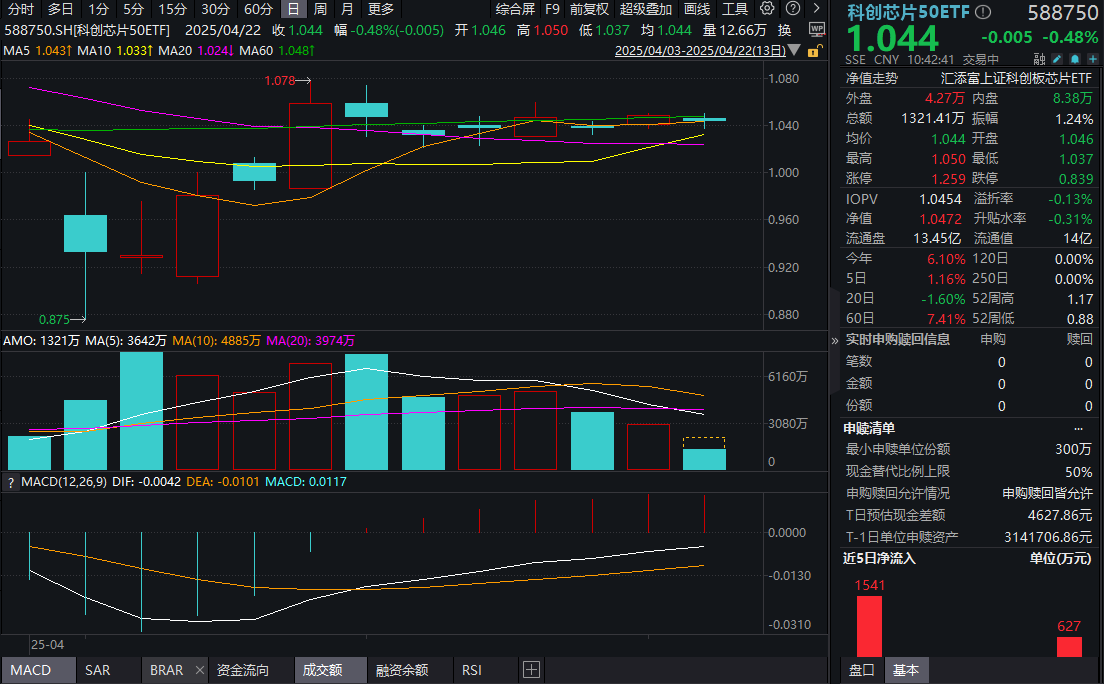The height and width of the screenshot is (684, 1104).
Task: Click the plus icon after the RSI tab
Action: click(531, 670)
